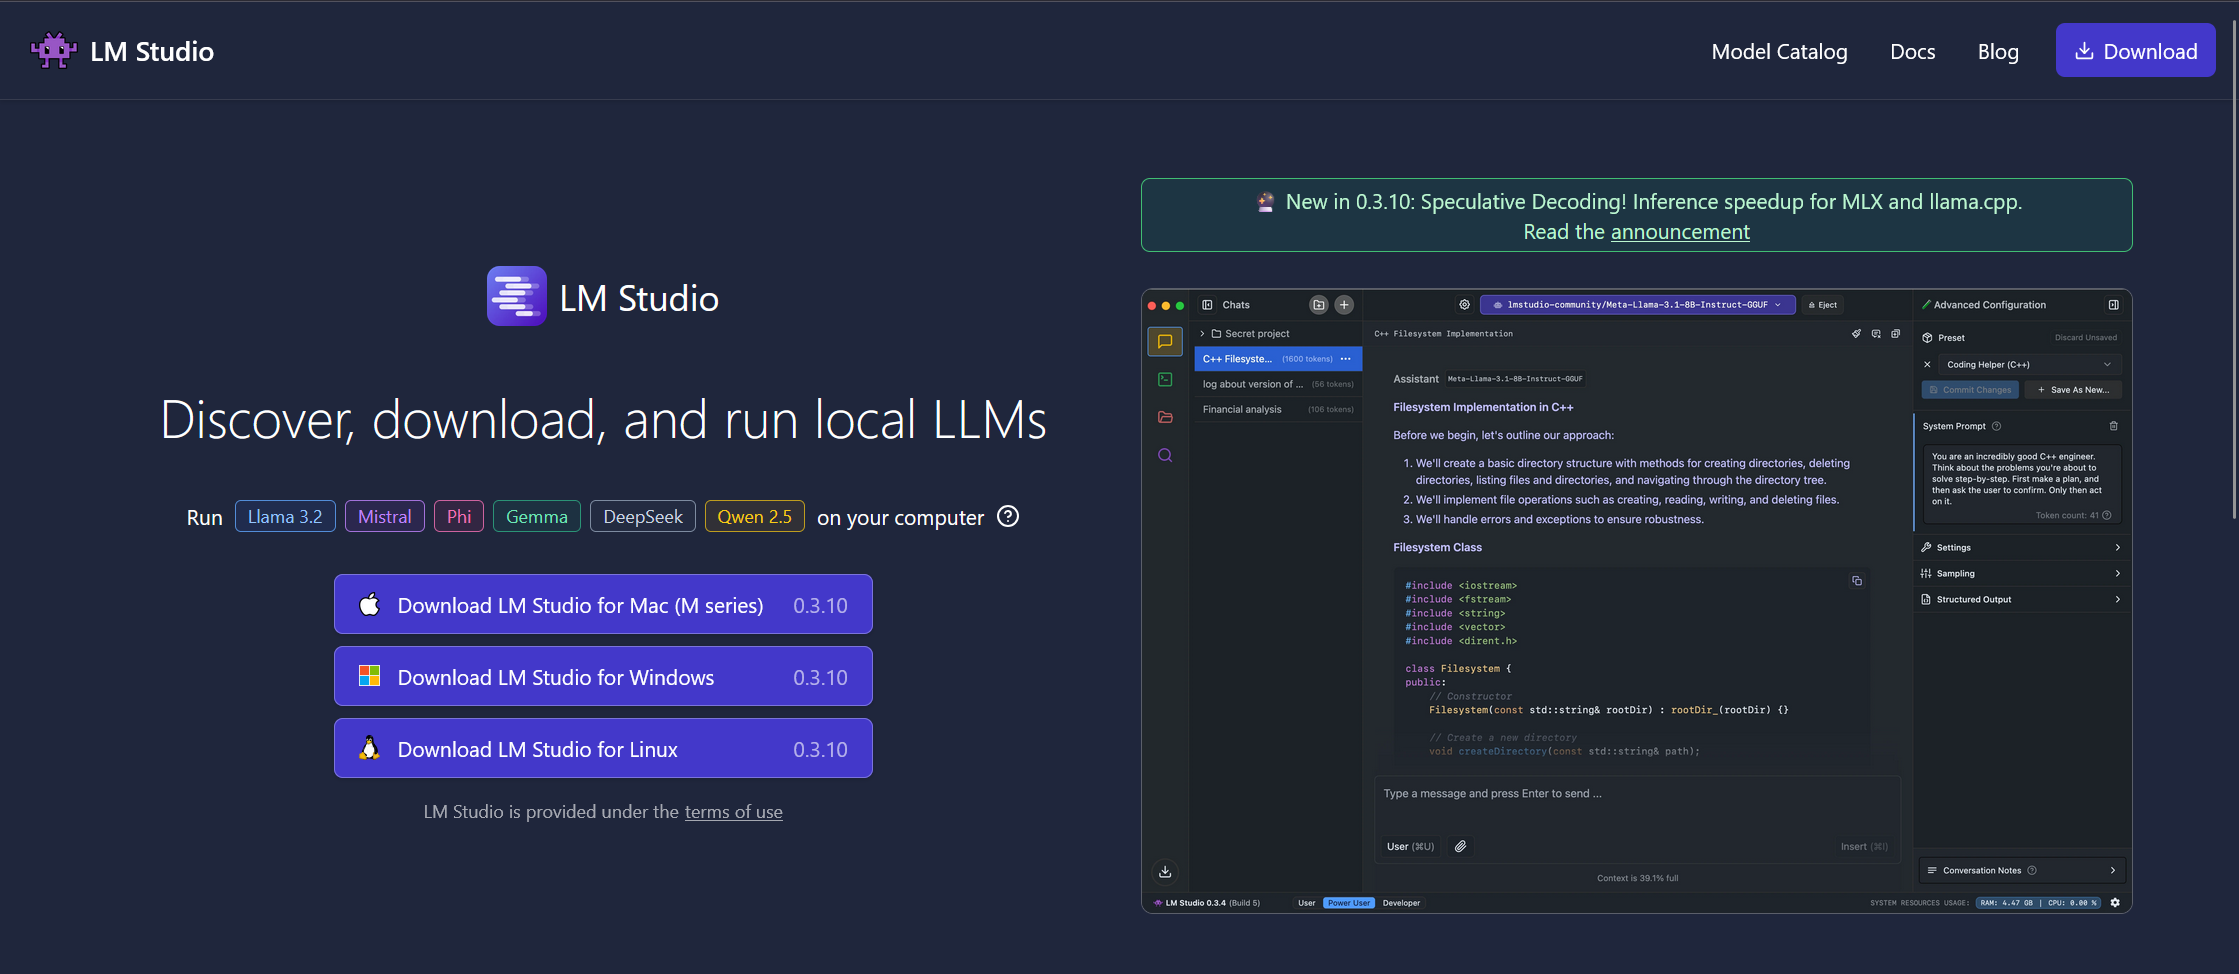This screenshot has width=2239, height=974.
Task: Clear preset with the X beside Coding Helper
Action: pos(1927,365)
